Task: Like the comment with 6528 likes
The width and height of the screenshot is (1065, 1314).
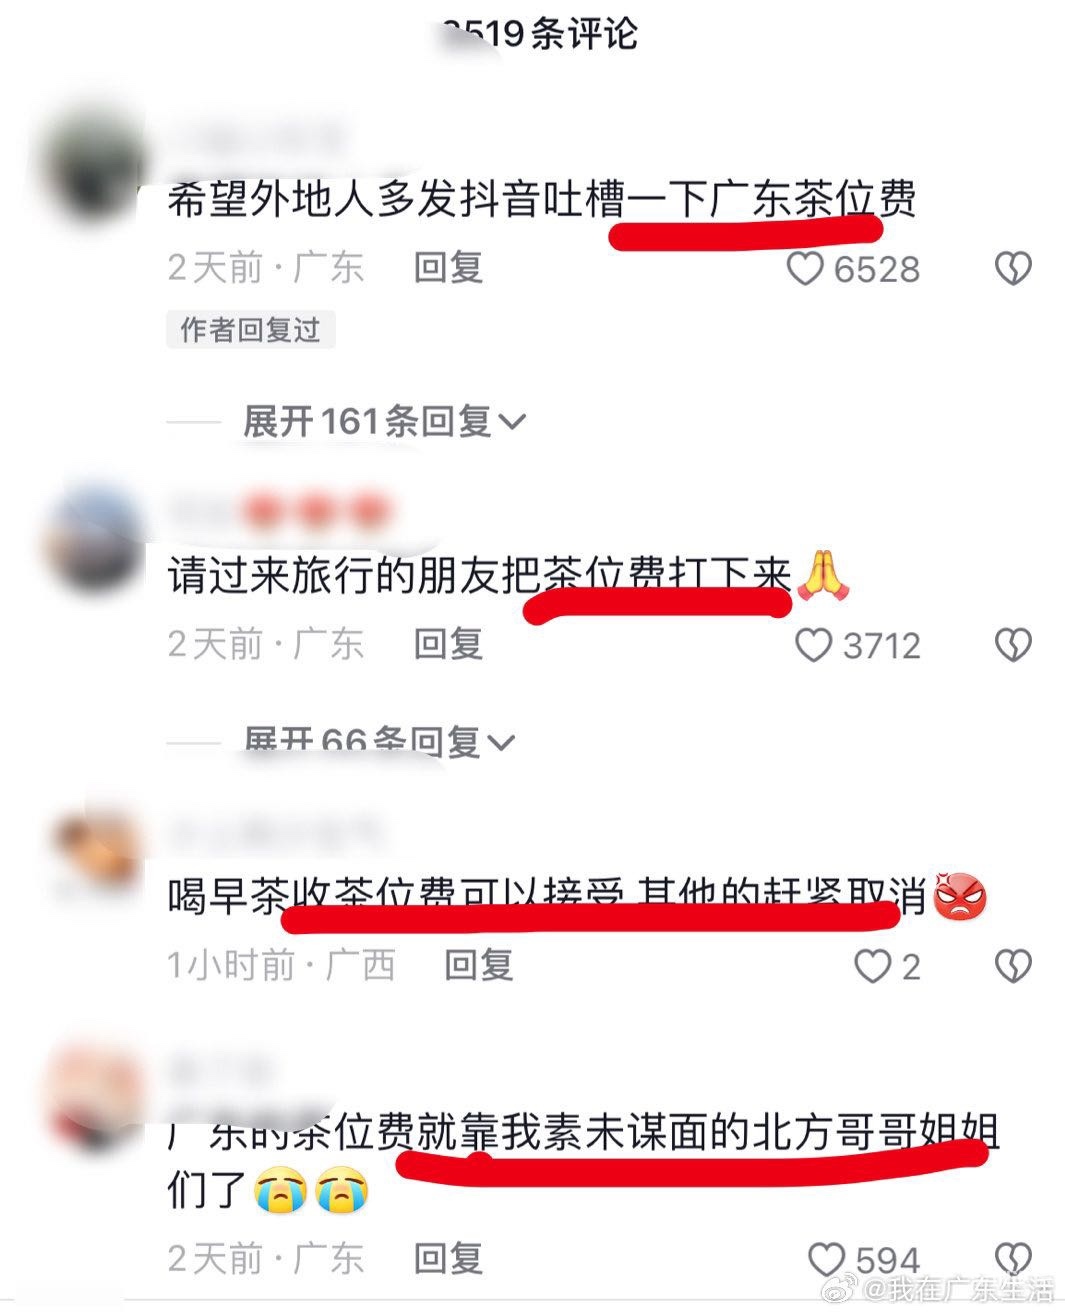Action: click(805, 268)
